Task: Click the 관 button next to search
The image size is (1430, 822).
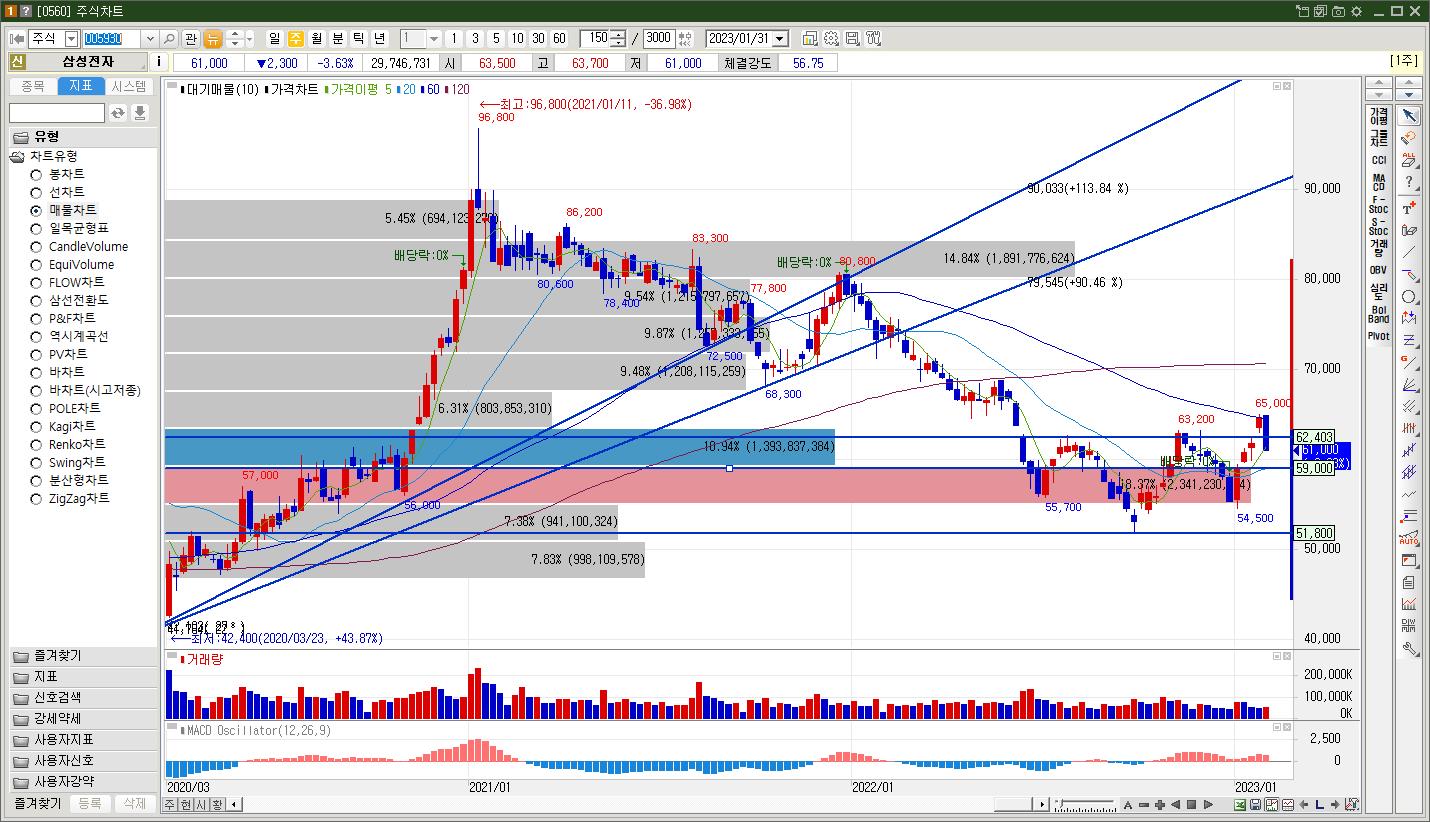Action: [x=191, y=39]
